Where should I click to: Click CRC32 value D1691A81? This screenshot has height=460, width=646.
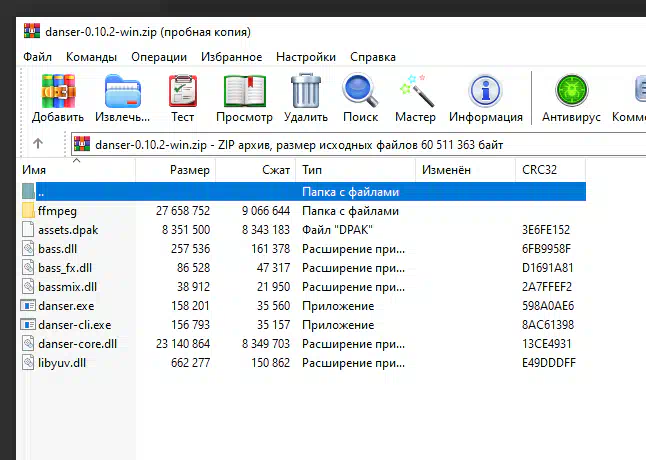click(x=548, y=268)
